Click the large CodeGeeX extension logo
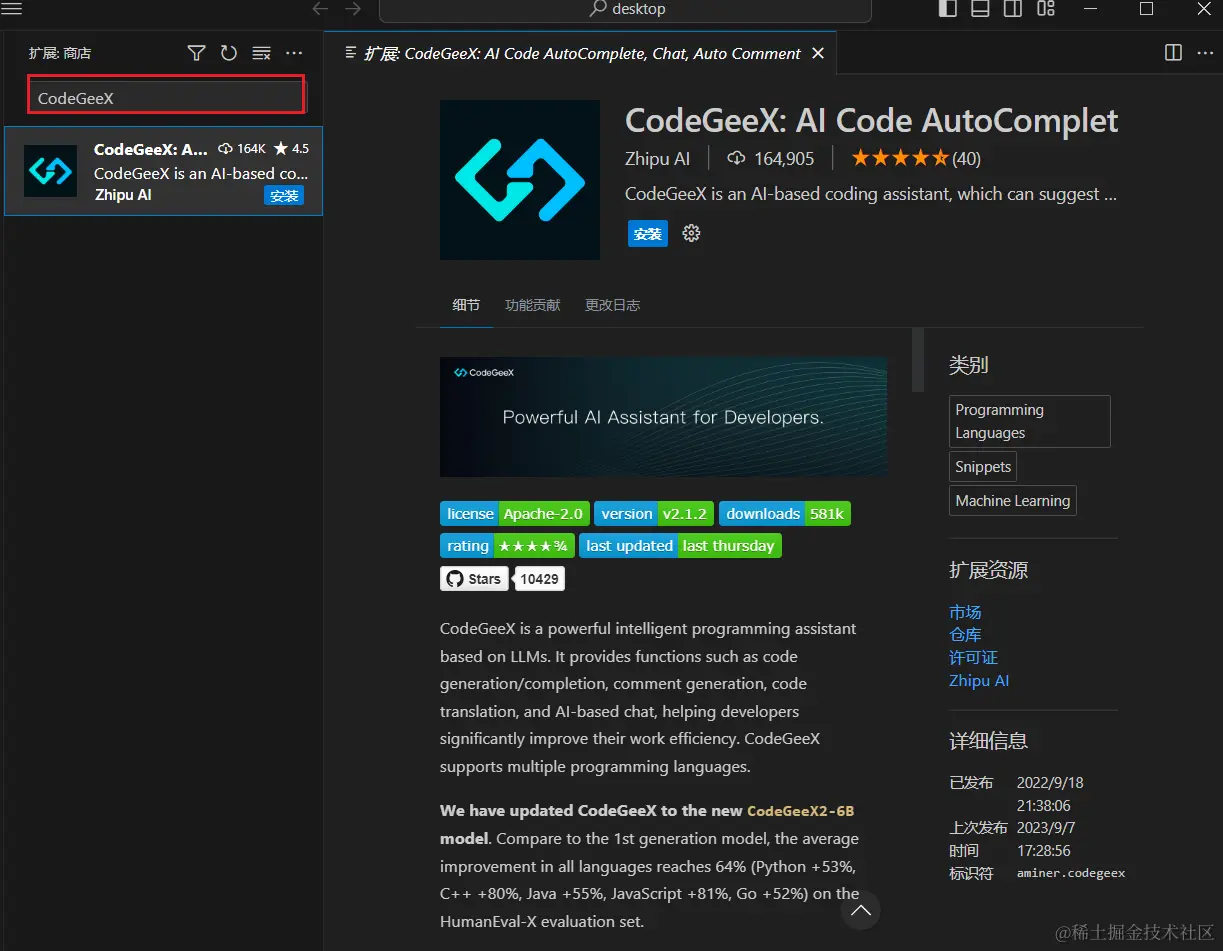The height and width of the screenshot is (951, 1223). 520,180
